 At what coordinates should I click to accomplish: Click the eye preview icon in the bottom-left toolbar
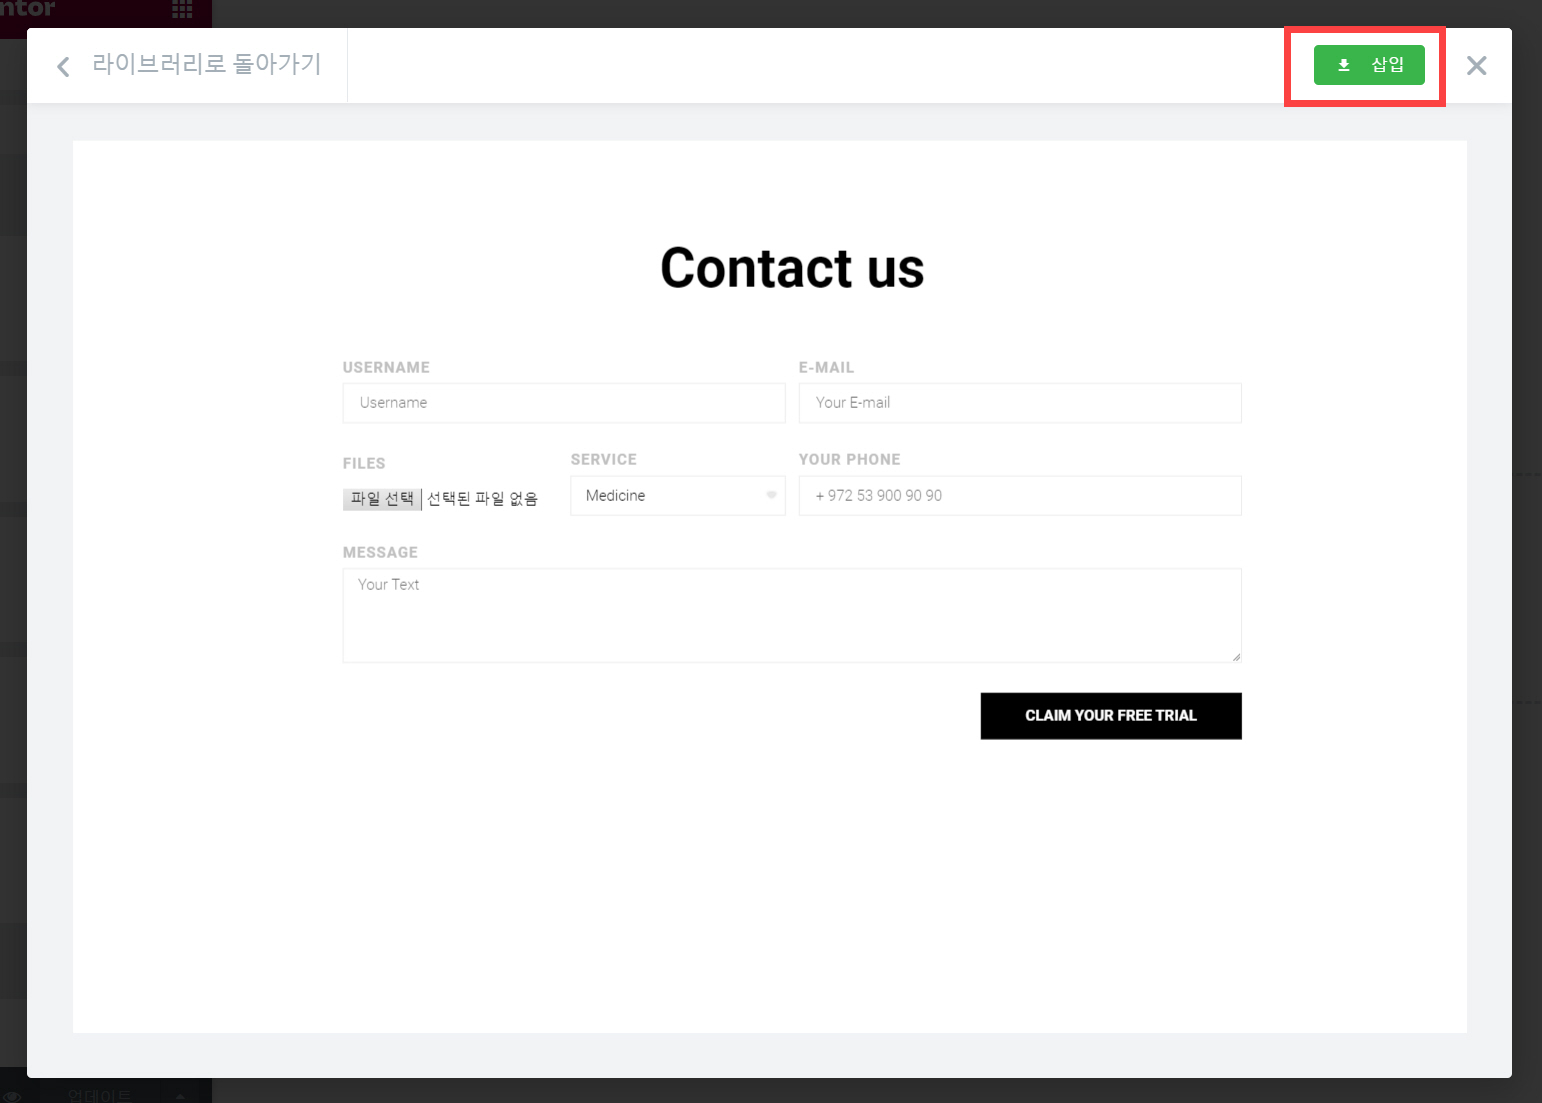click(x=12, y=1096)
